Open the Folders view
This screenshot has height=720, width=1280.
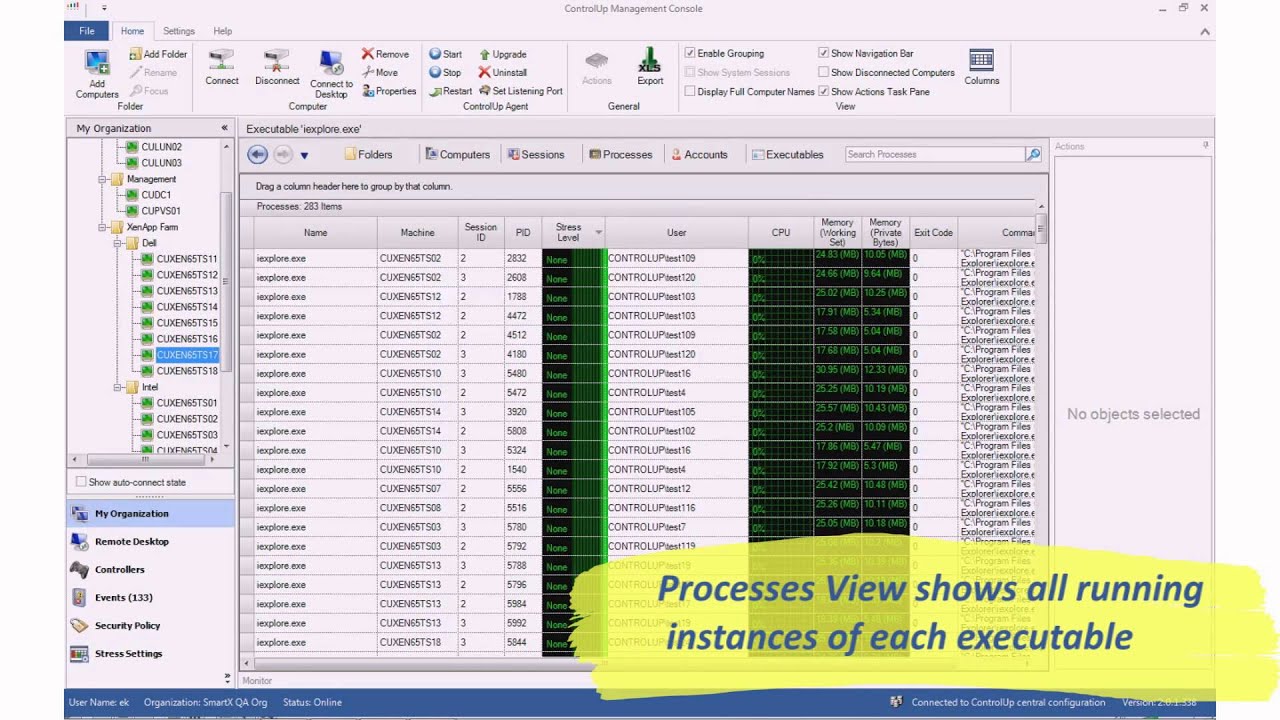tap(368, 154)
